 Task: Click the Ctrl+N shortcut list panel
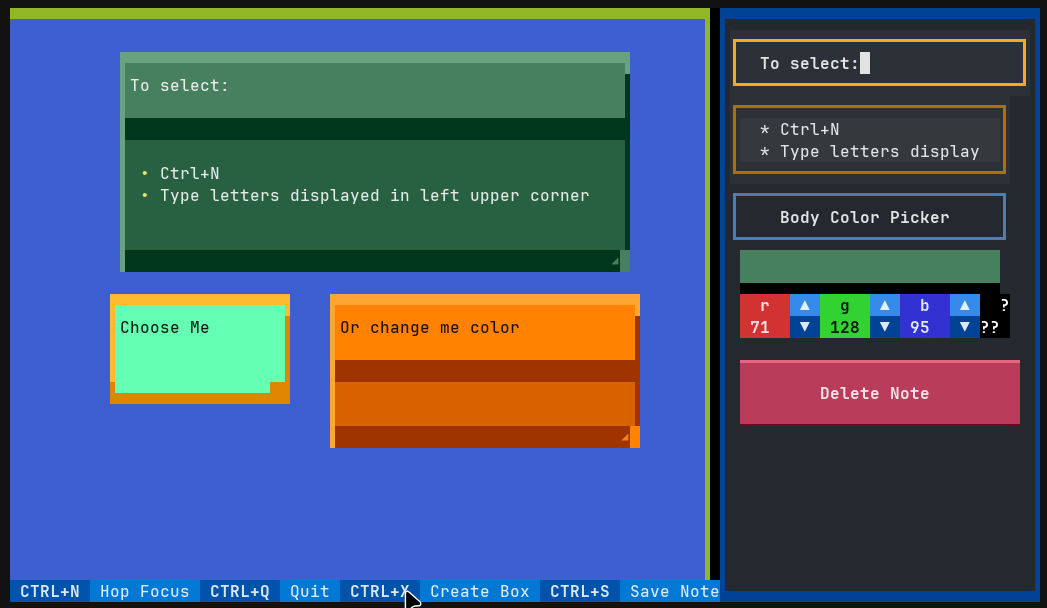coord(868,140)
